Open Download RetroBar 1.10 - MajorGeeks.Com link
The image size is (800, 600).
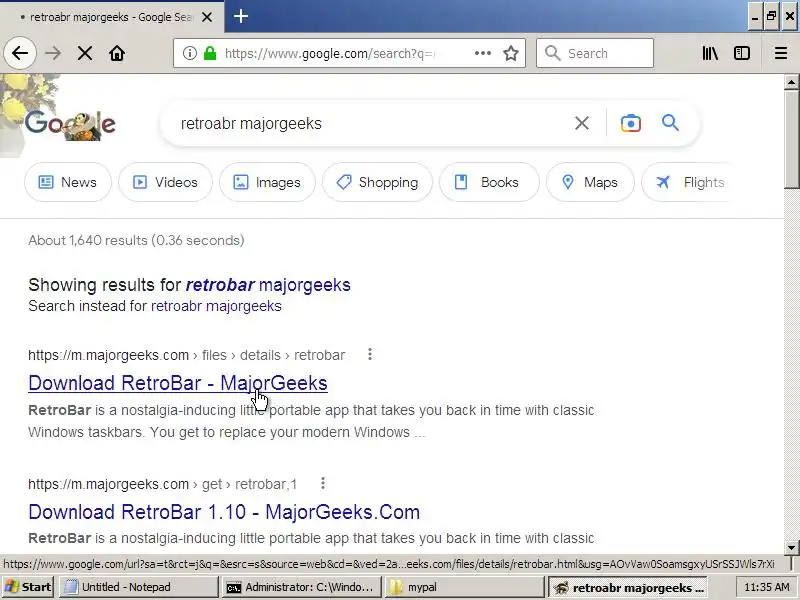click(x=224, y=512)
